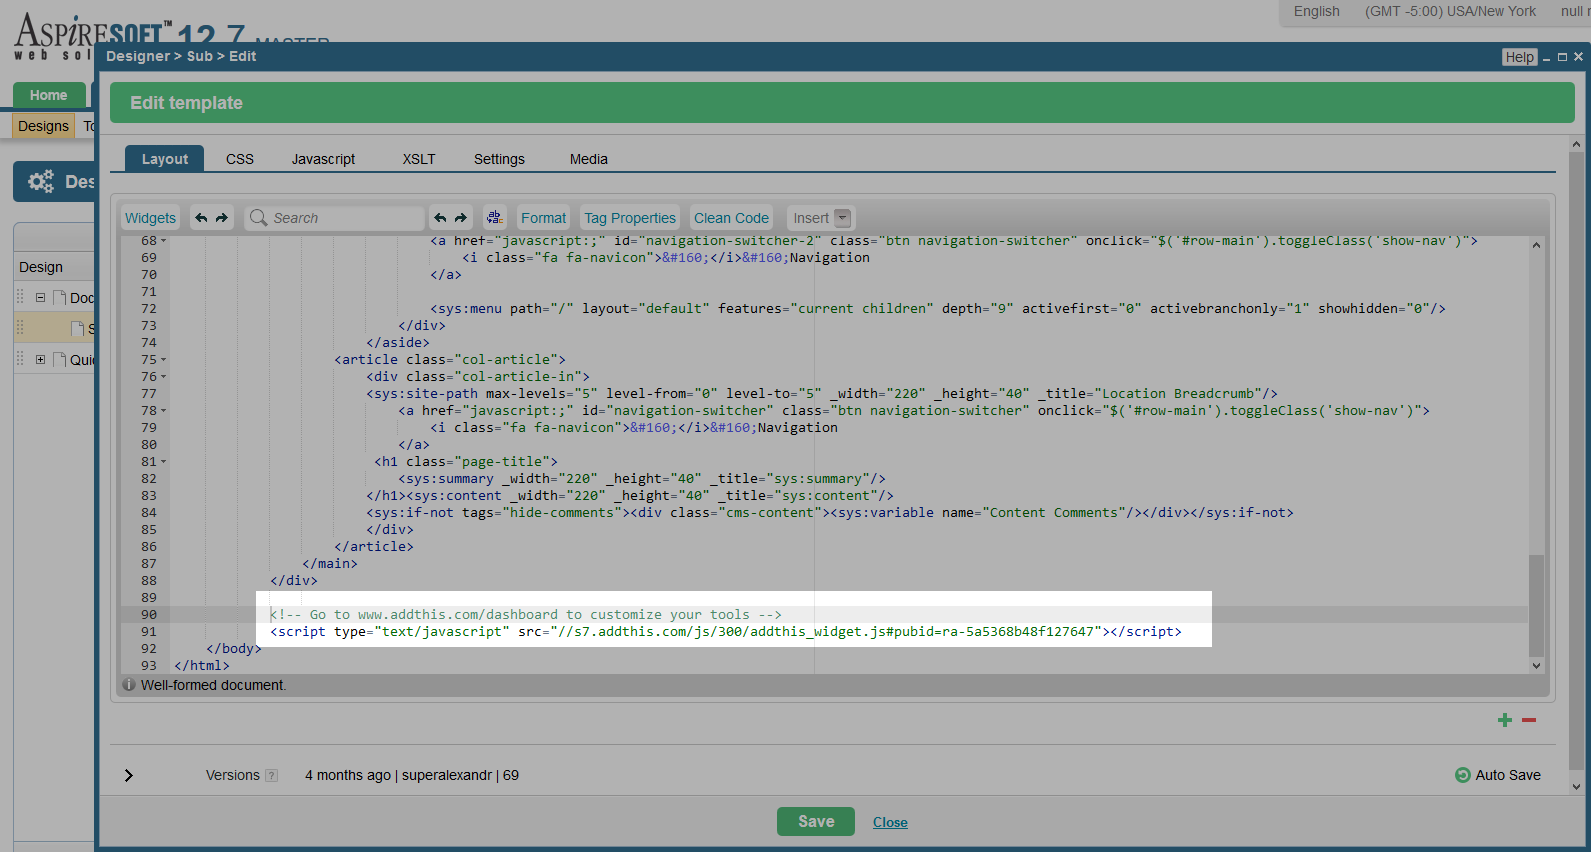Open Tag Properties
1591x852 pixels.
630,218
